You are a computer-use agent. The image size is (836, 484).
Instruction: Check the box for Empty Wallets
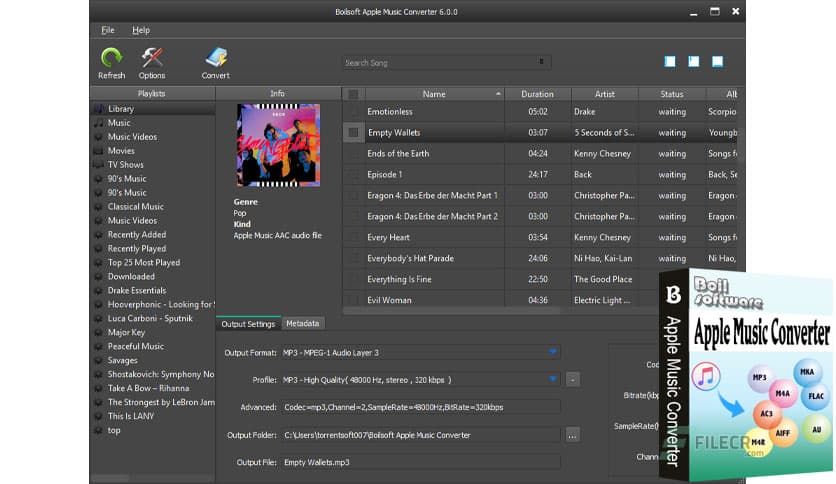pyautogui.click(x=353, y=133)
